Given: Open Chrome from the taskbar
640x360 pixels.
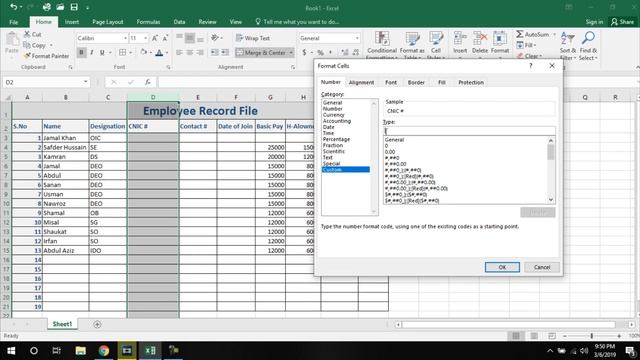Looking at the screenshot, I should pyautogui.click(x=104, y=351).
